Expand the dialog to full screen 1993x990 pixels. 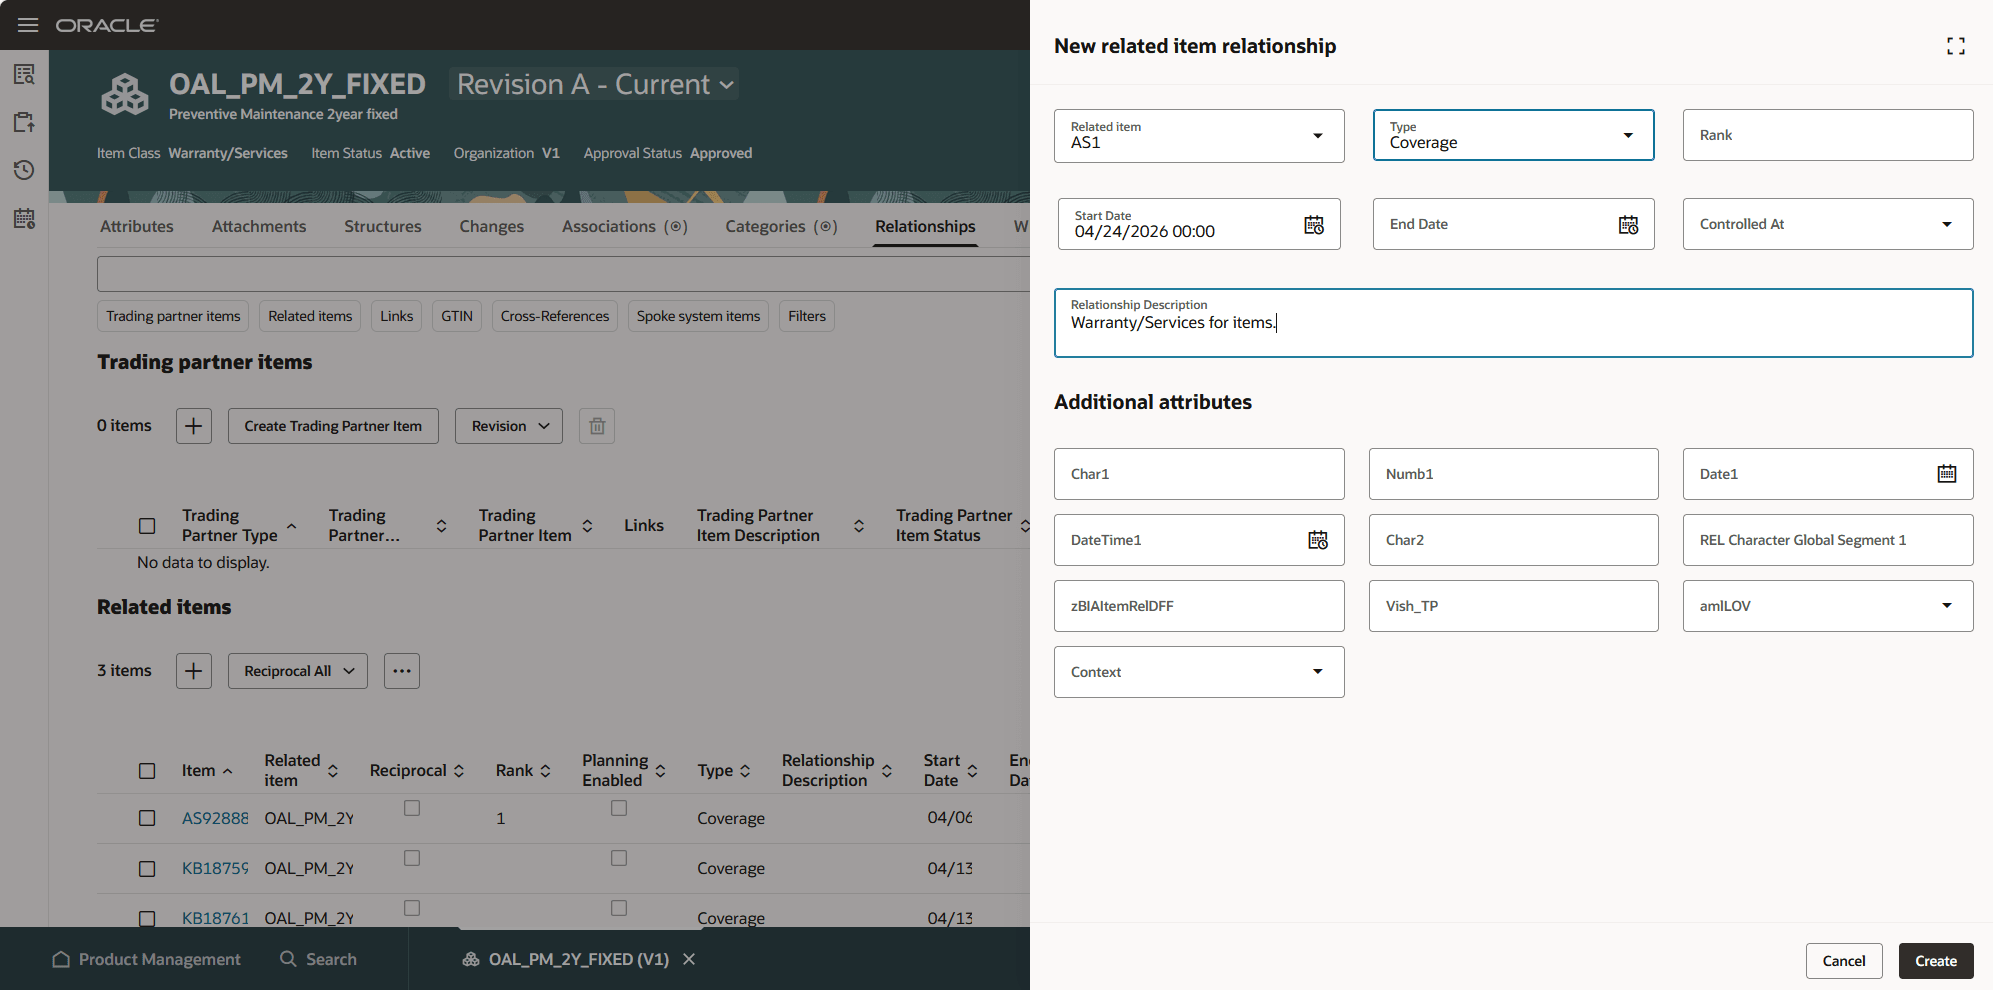[1956, 46]
